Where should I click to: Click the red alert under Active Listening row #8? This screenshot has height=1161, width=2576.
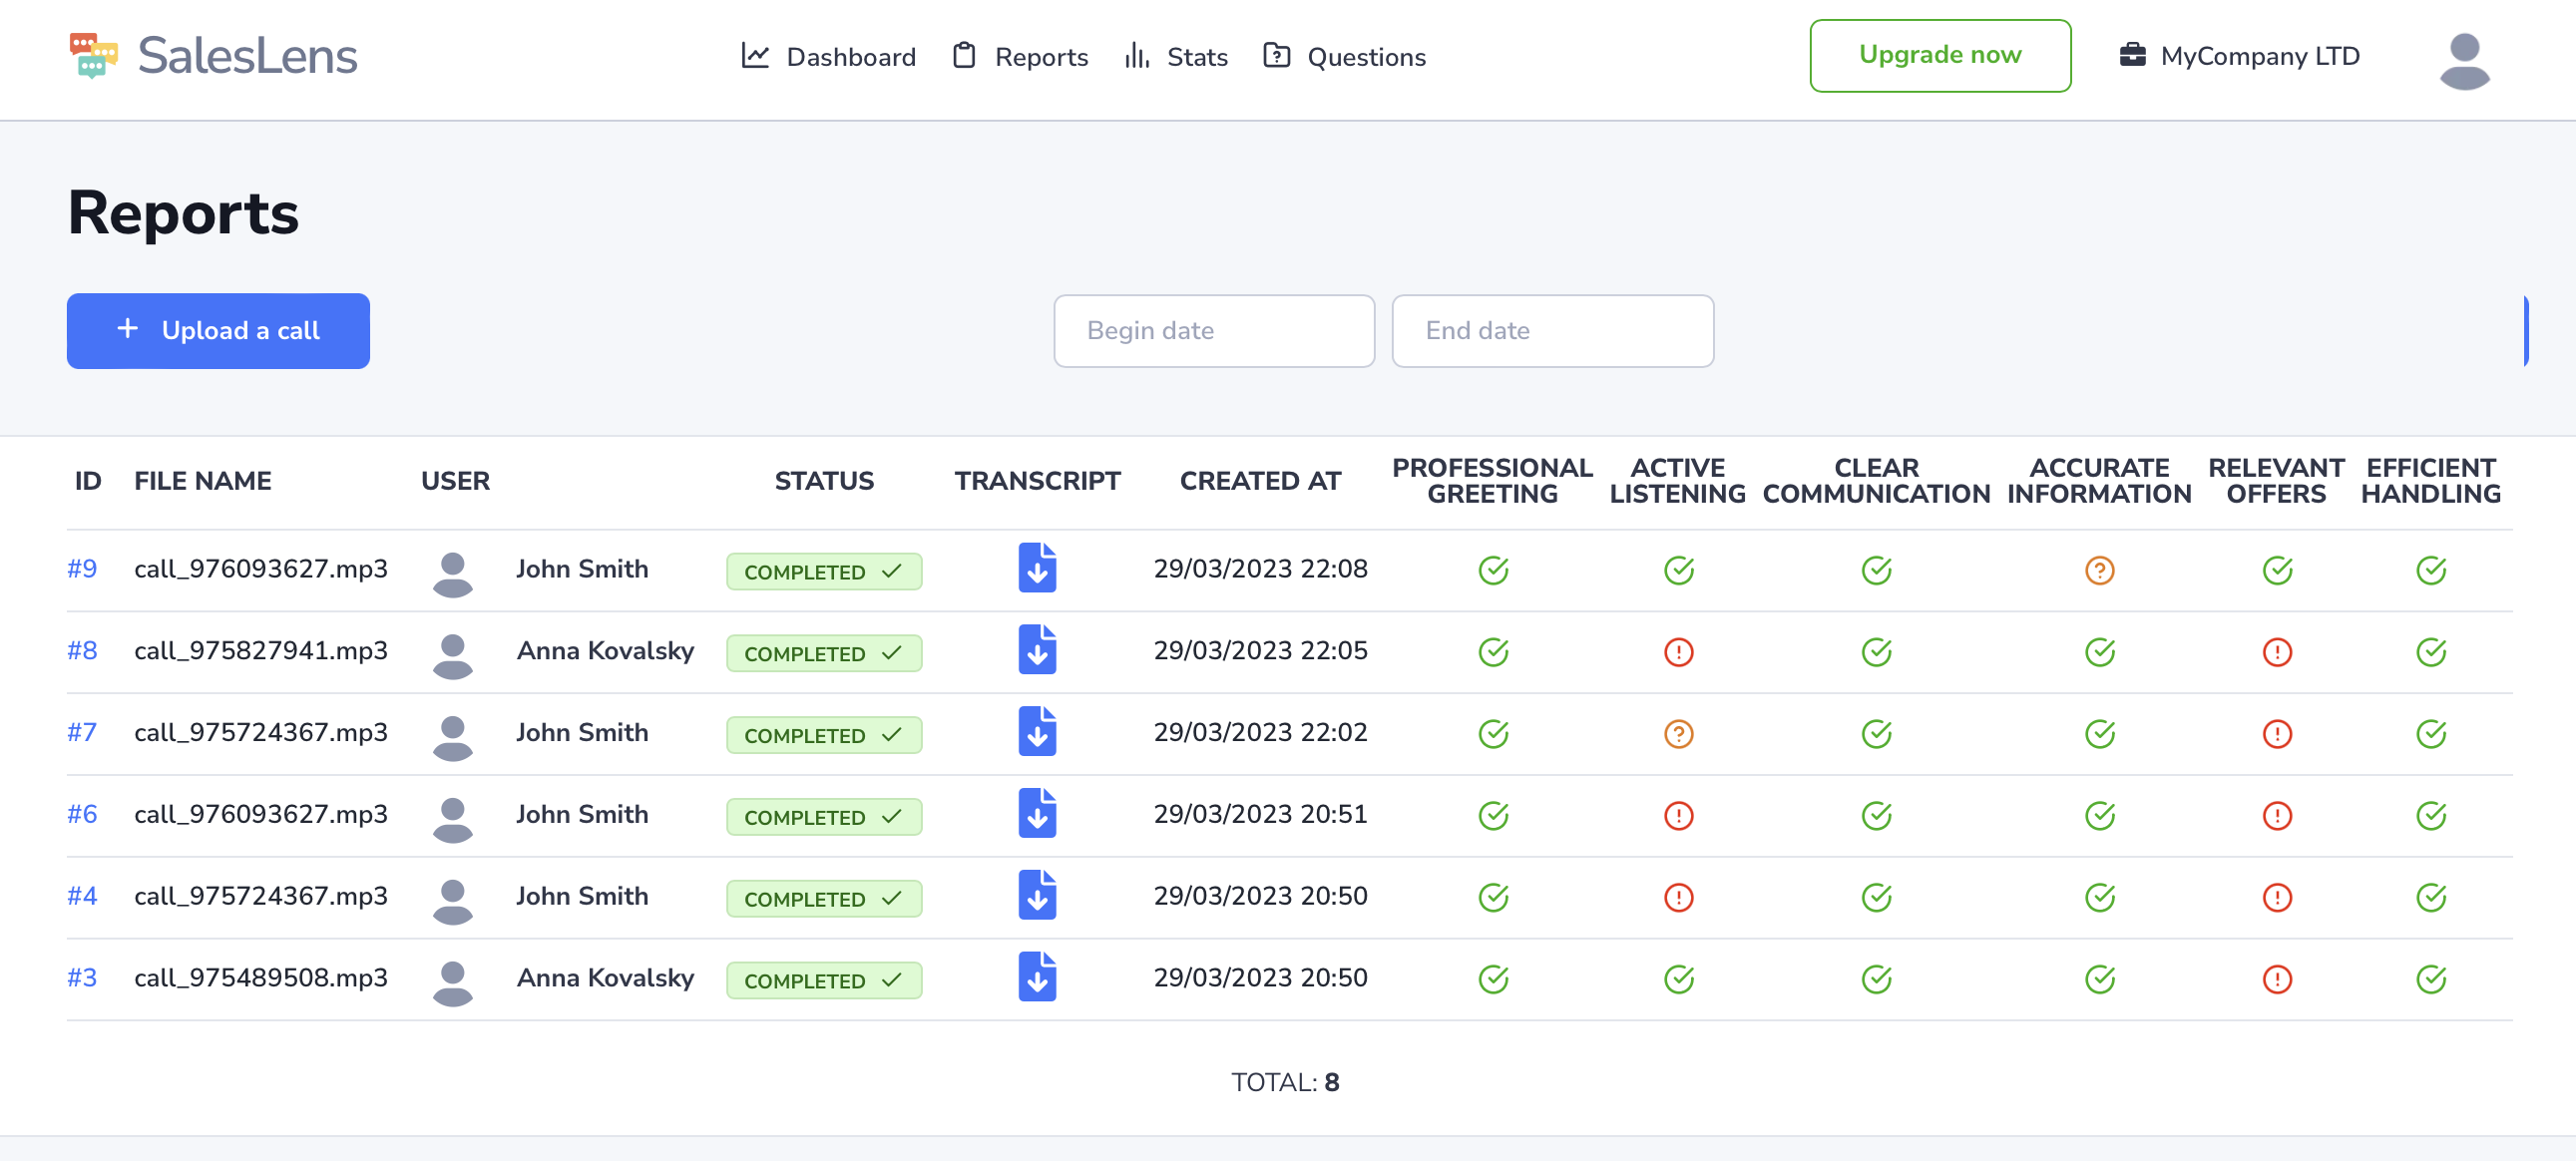pos(1678,651)
